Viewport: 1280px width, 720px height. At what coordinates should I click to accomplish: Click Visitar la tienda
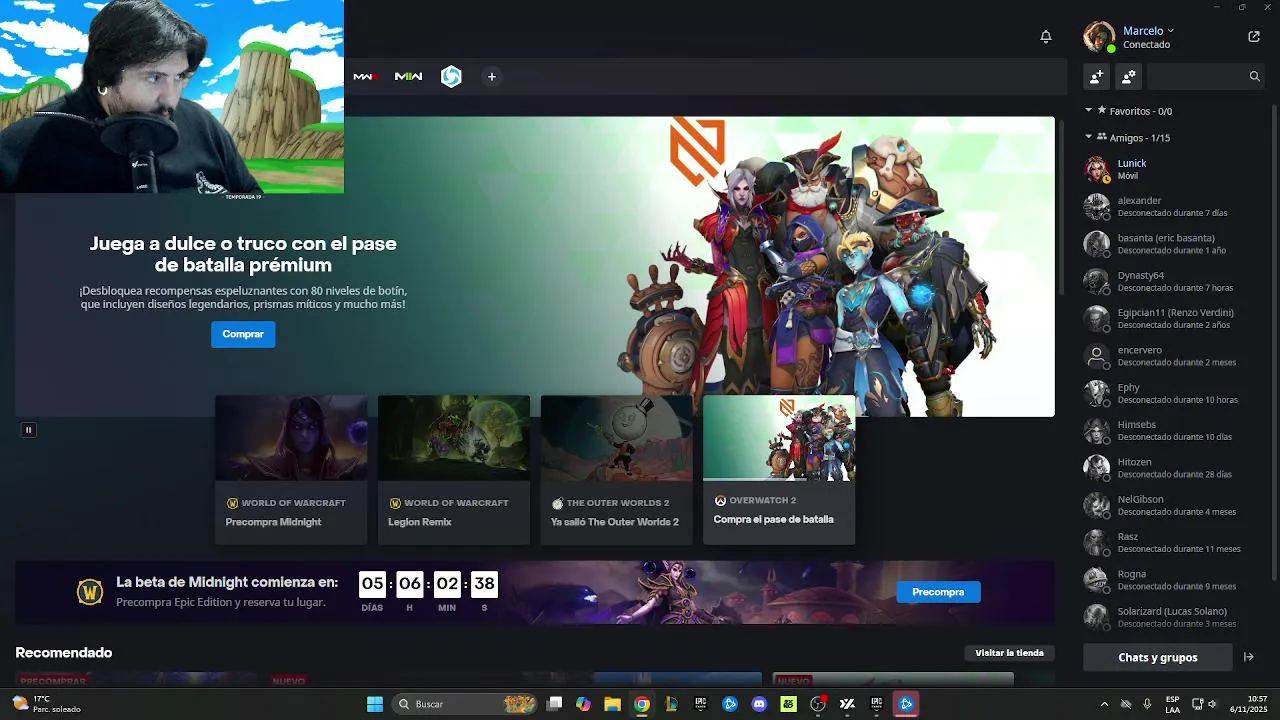pyautogui.click(x=1009, y=653)
